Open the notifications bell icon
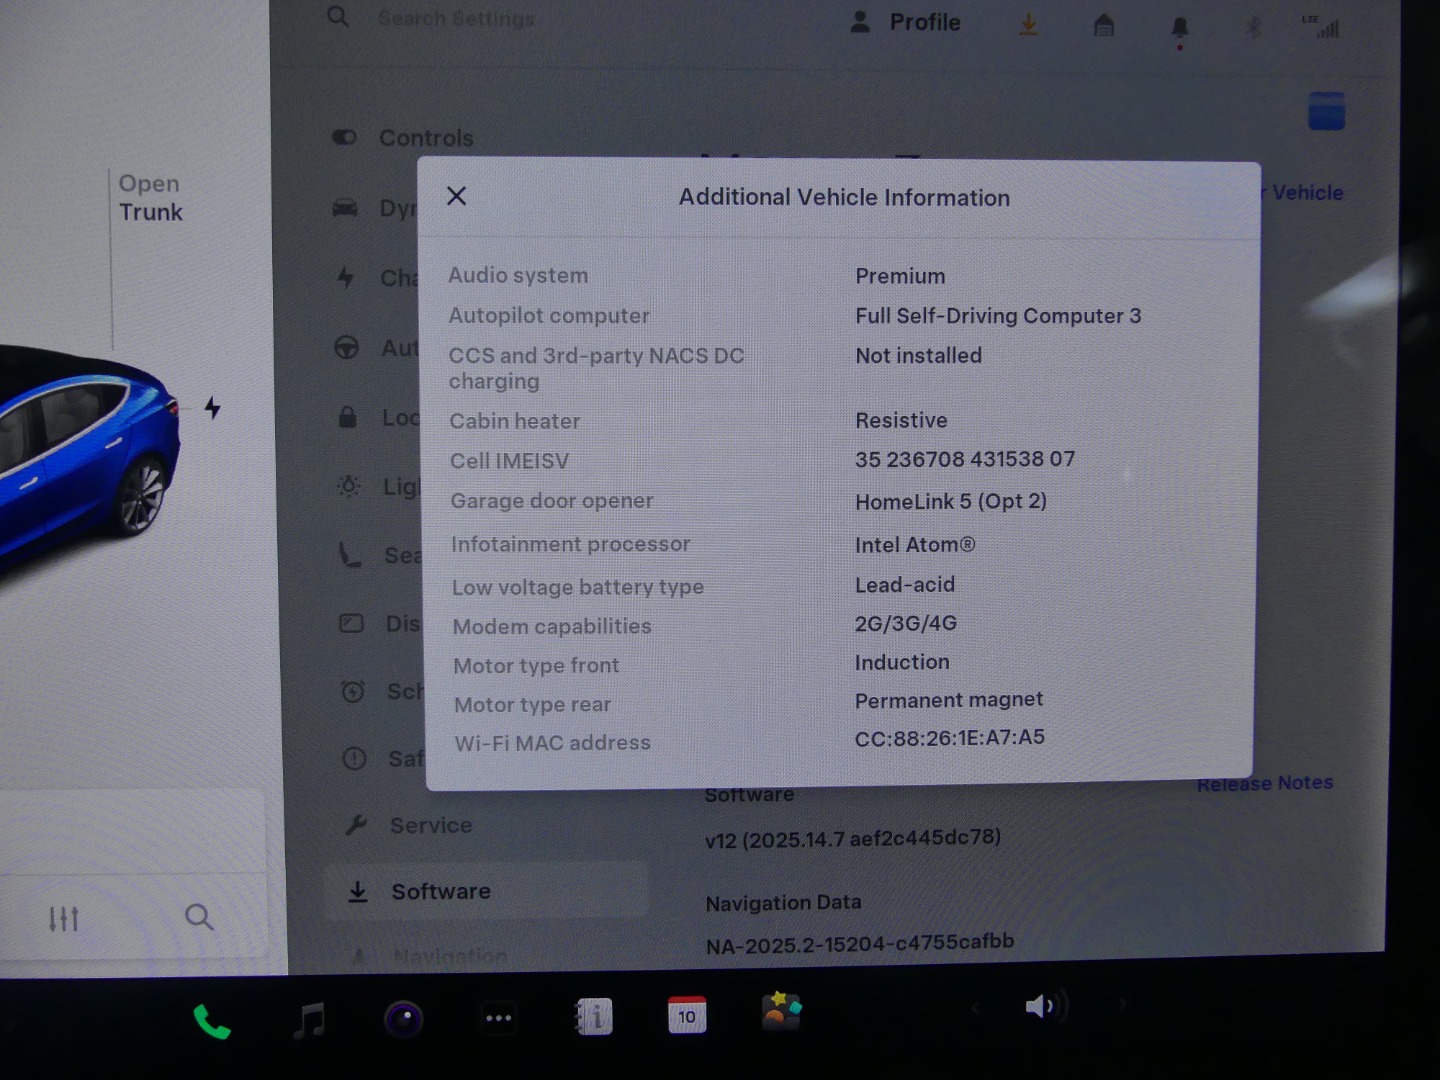1440x1080 pixels. pos(1180,28)
